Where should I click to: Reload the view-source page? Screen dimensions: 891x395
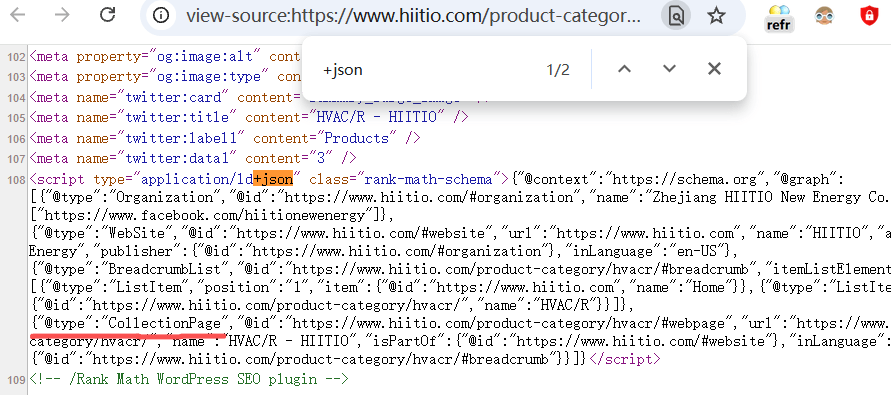(107, 15)
